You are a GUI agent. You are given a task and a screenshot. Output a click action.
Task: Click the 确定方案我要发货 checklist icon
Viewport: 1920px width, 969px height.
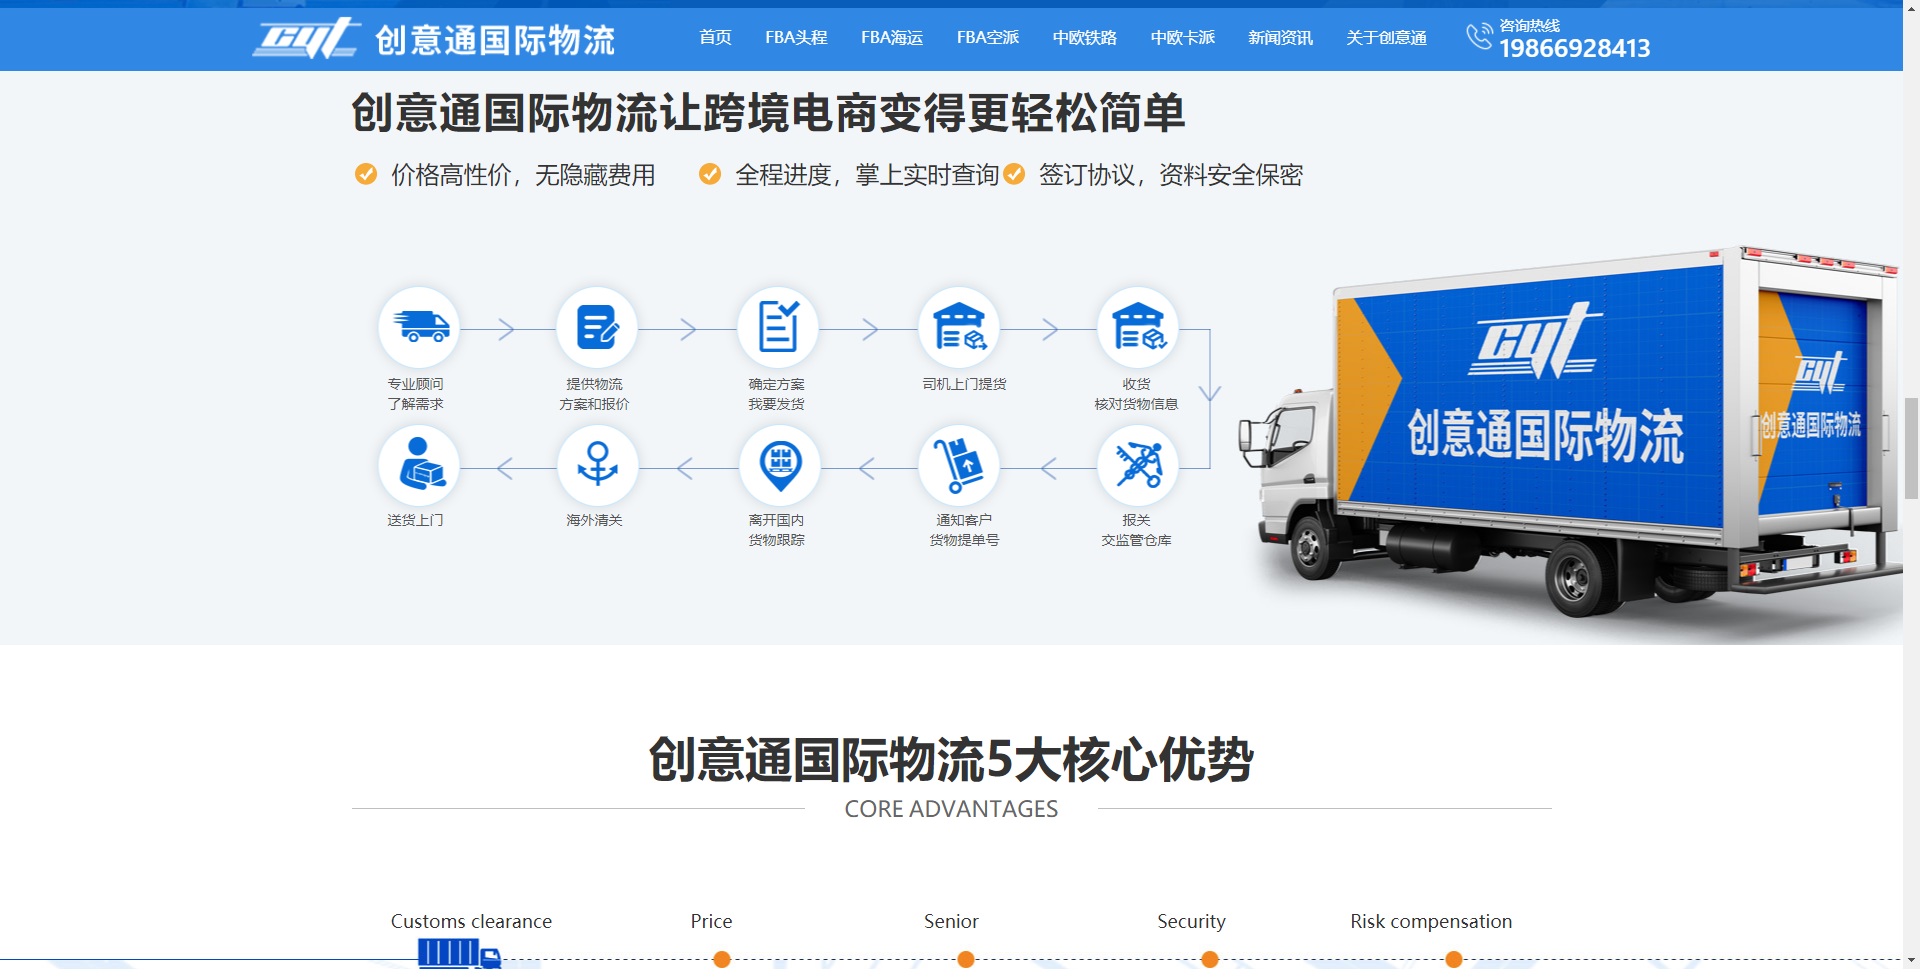tap(779, 327)
